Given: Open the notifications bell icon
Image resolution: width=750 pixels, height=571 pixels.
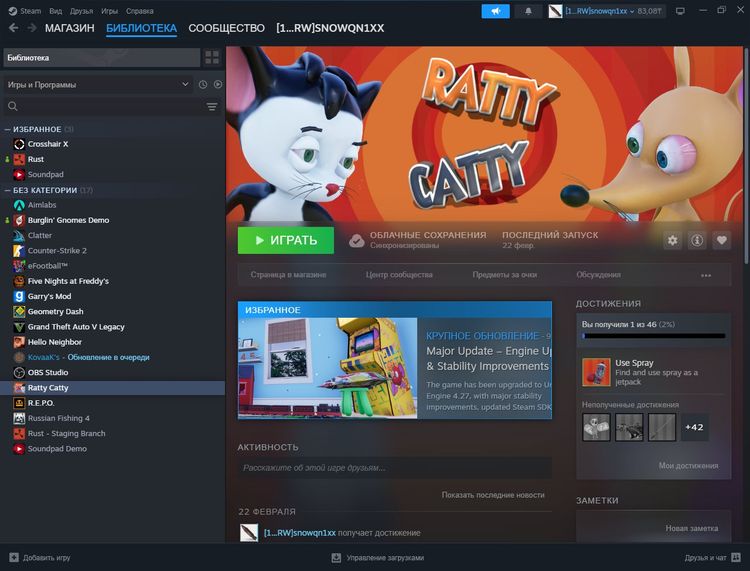Looking at the screenshot, I should [528, 11].
